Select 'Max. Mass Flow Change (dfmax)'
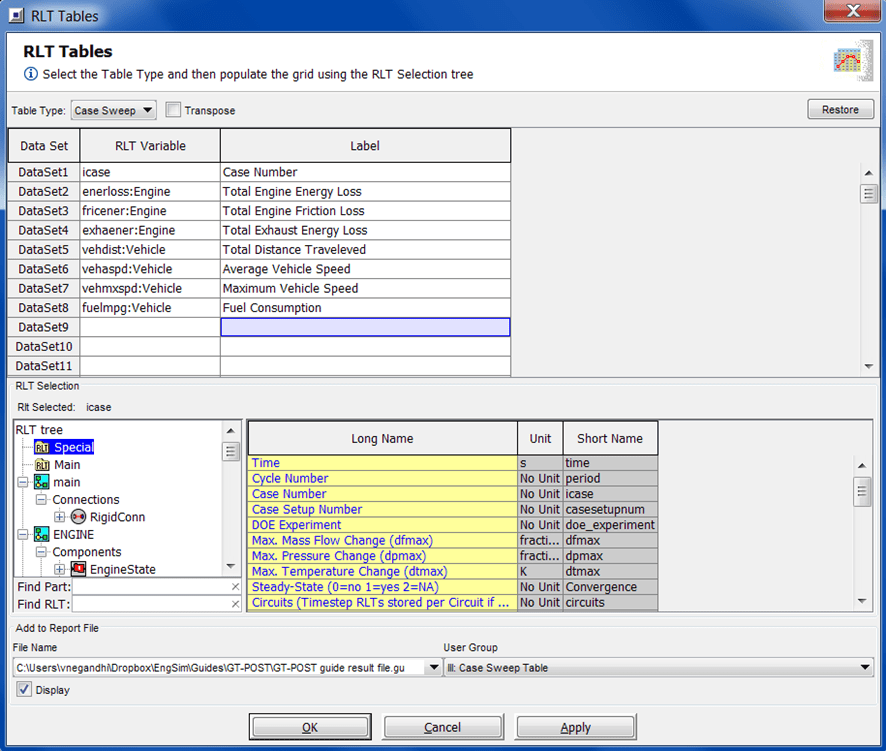This screenshot has width=886, height=751. [x=382, y=541]
